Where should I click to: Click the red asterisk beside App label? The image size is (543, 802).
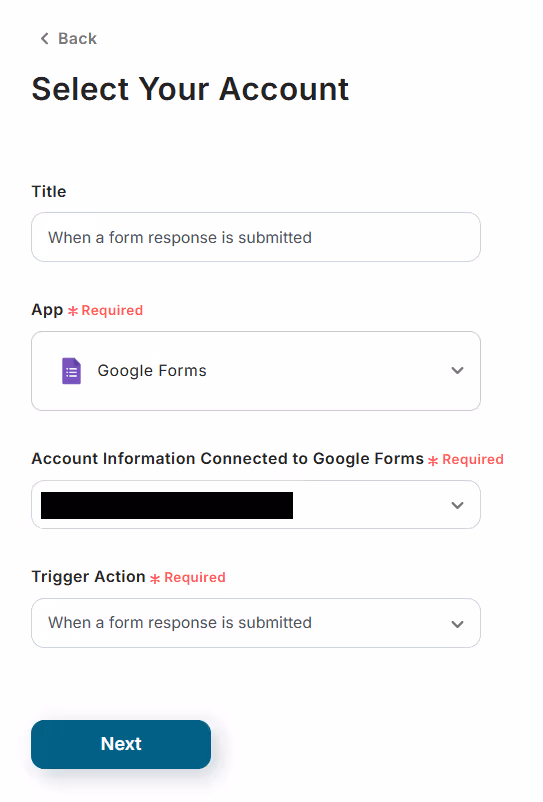pos(73,311)
